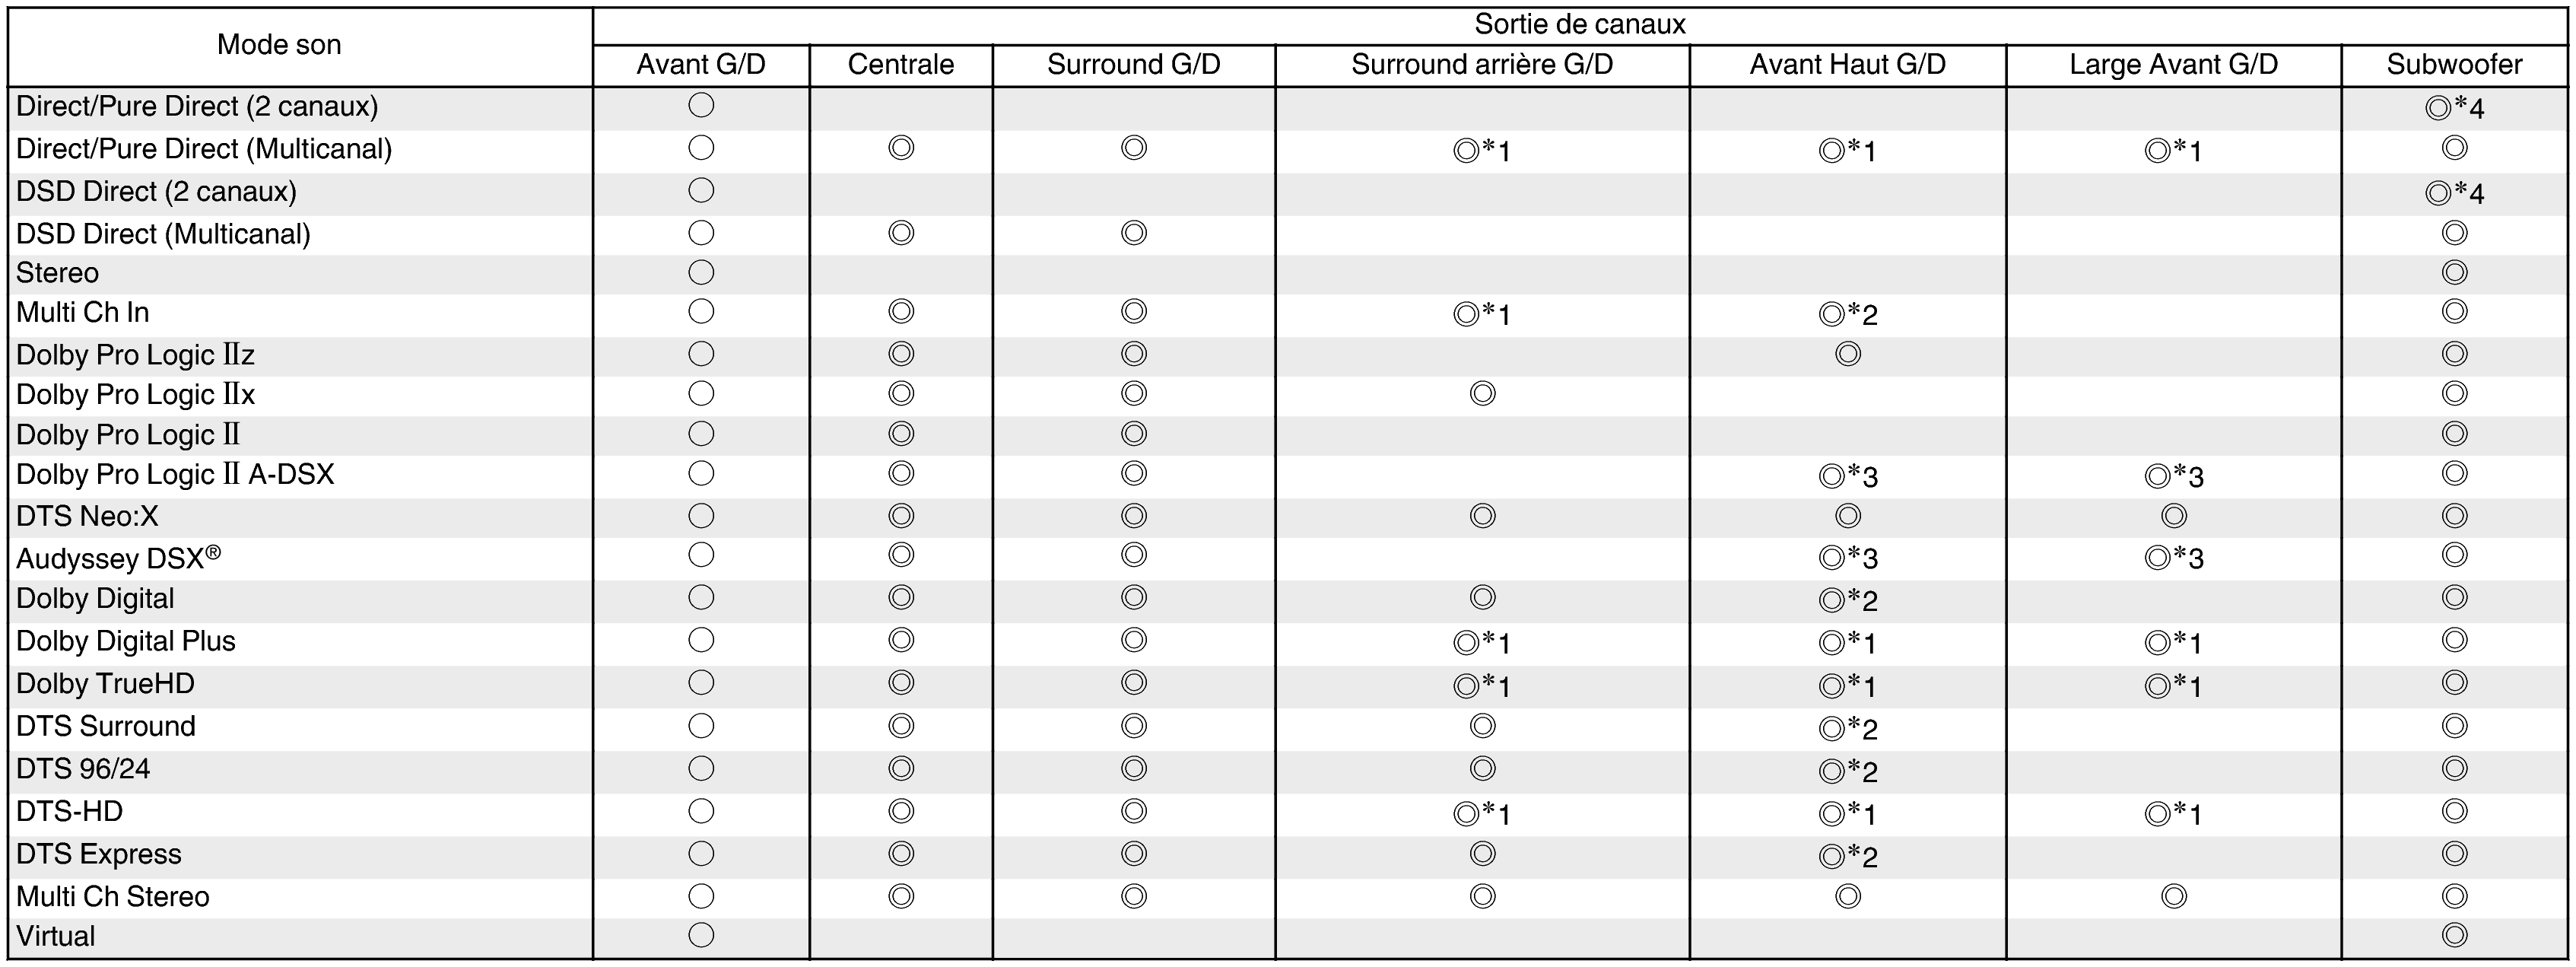
Task: Select the Avant G/D circle for Virtual
Action: click(701, 936)
